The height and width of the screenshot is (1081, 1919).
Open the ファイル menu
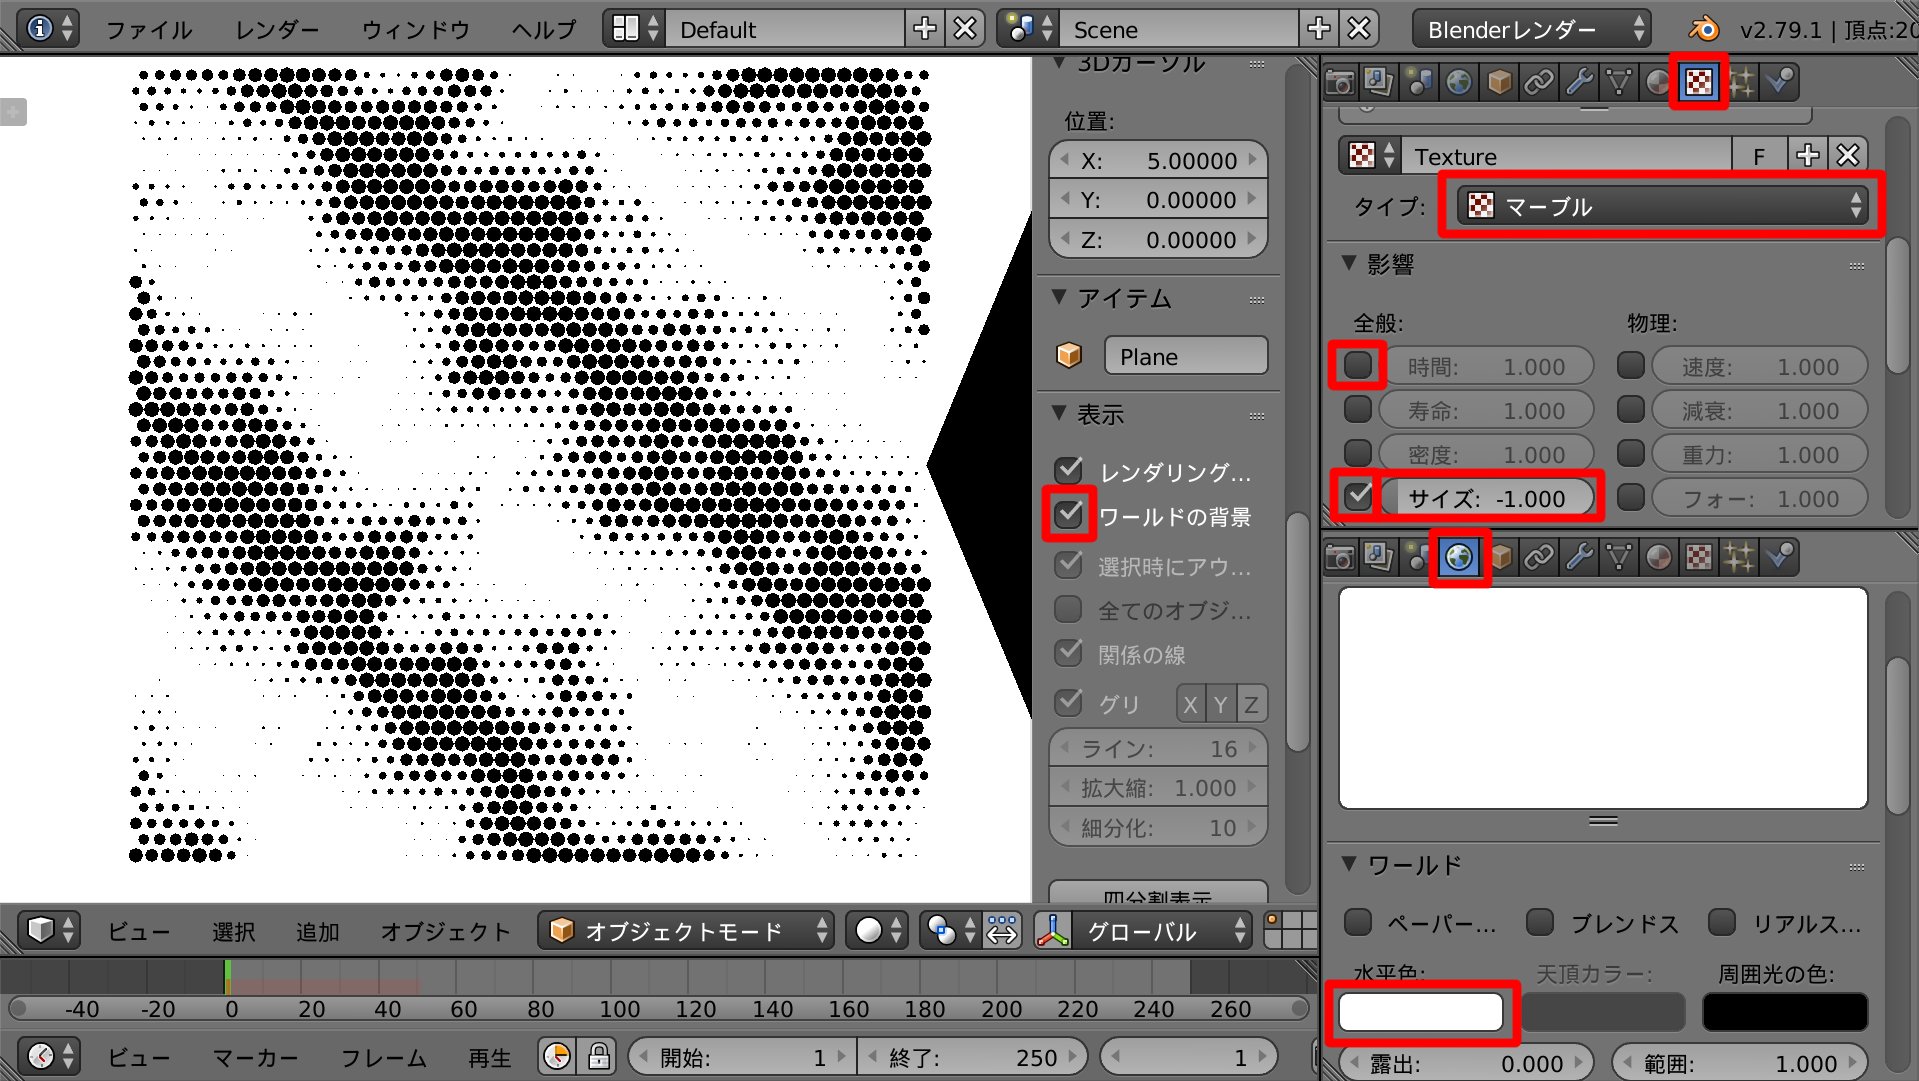click(149, 30)
